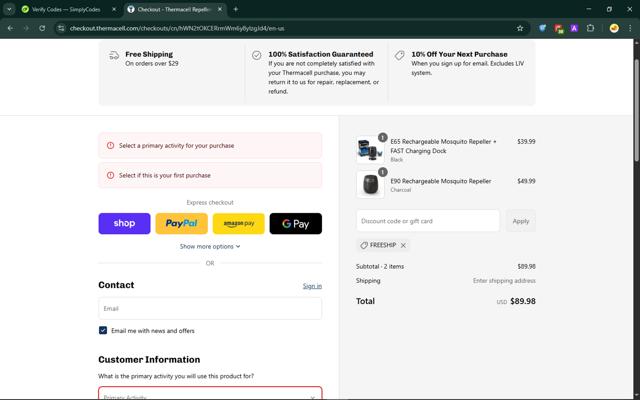
Task: Click the Satisfaction Guaranteed checkmark icon
Action: (x=256, y=55)
